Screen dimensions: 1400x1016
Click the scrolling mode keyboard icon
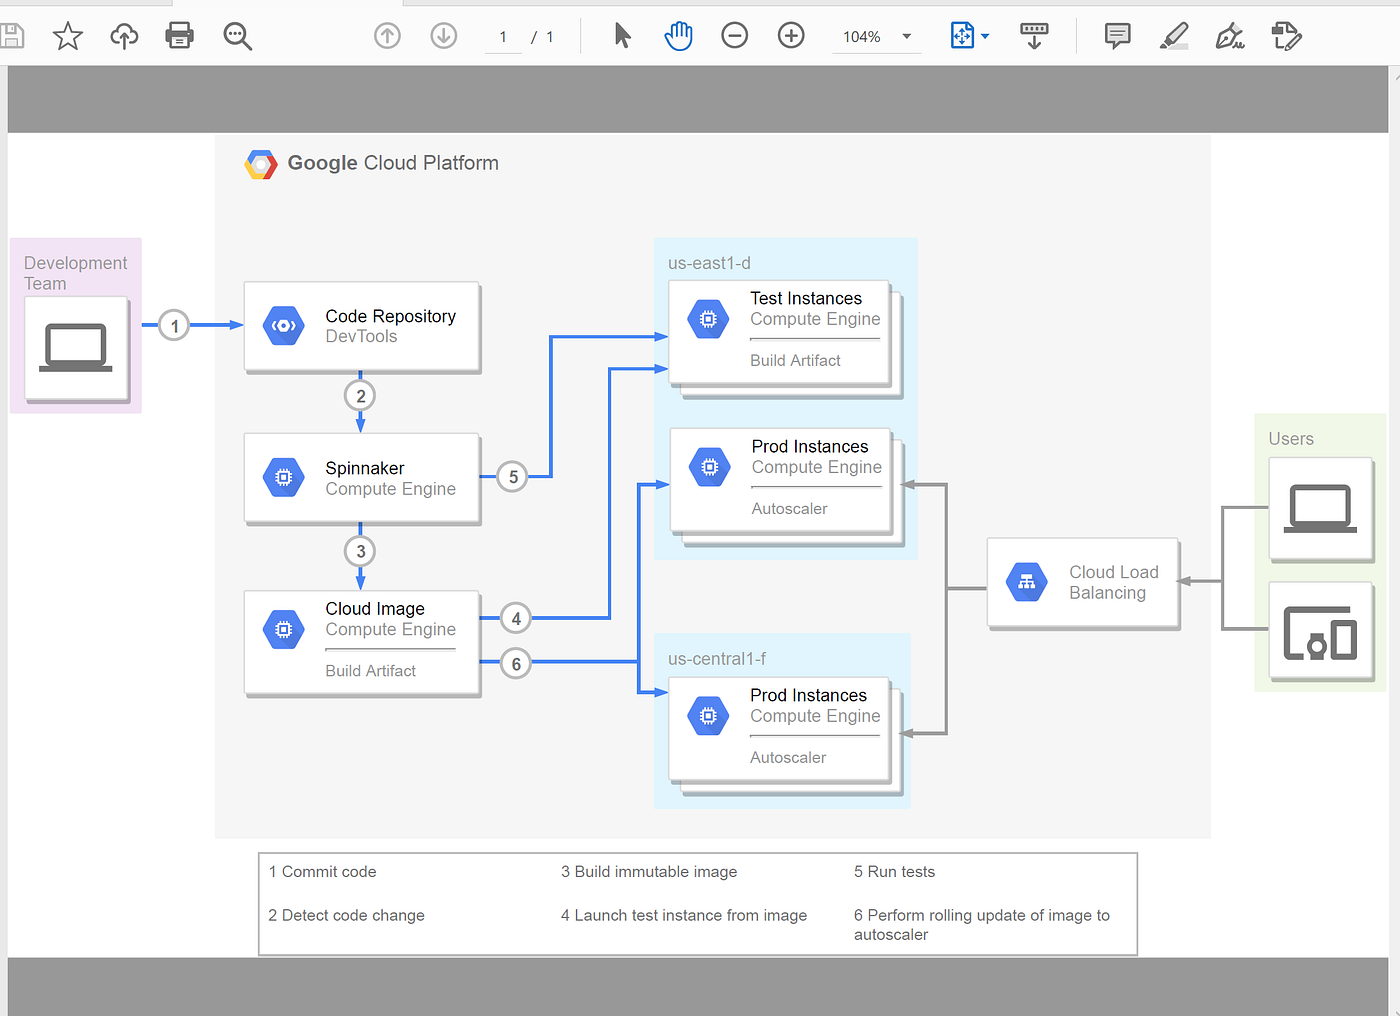pos(1034,37)
